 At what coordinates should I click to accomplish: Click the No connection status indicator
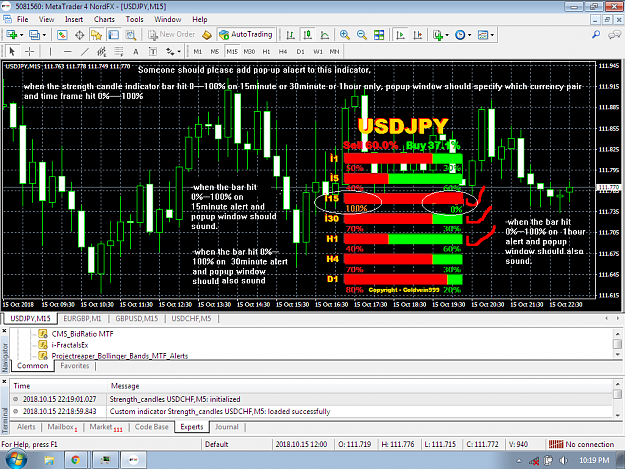point(582,444)
